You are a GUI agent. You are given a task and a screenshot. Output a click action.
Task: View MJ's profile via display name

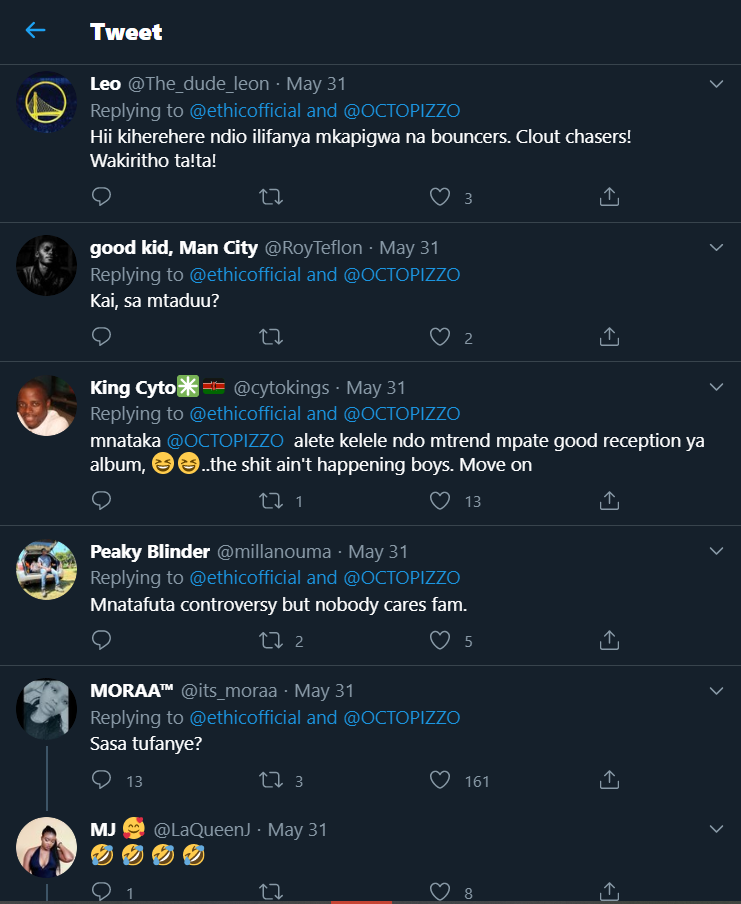pyautogui.click(x=102, y=829)
